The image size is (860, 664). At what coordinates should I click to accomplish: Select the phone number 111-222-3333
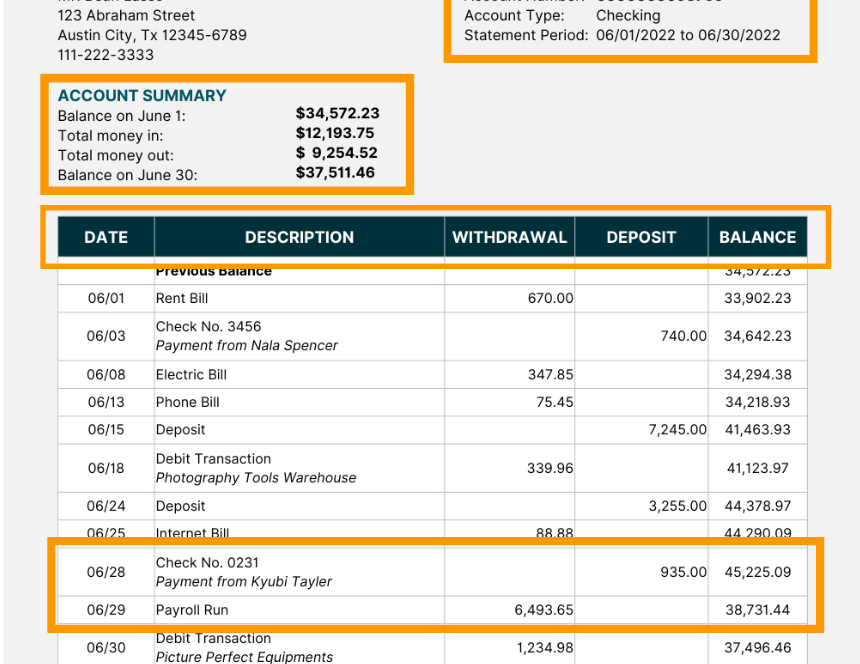coord(105,55)
